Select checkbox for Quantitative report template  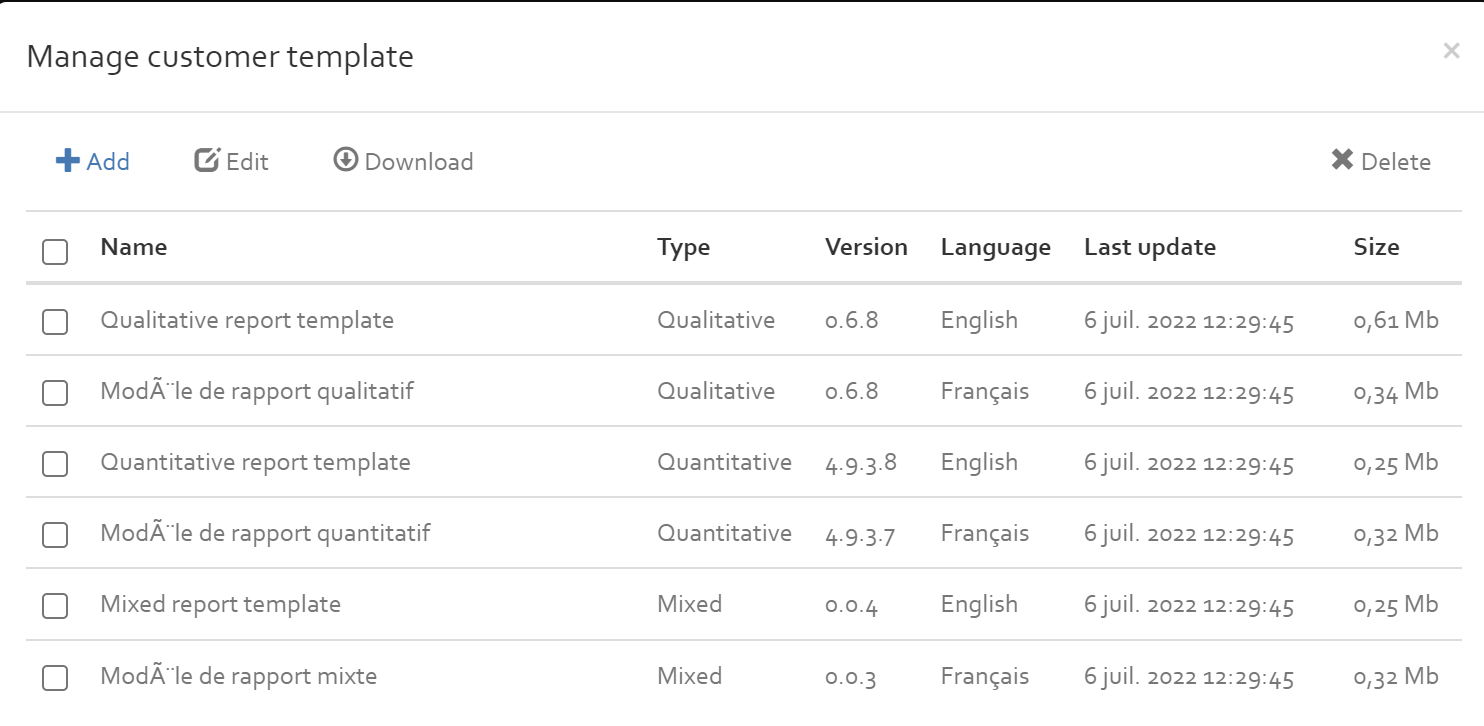[x=55, y=464]
